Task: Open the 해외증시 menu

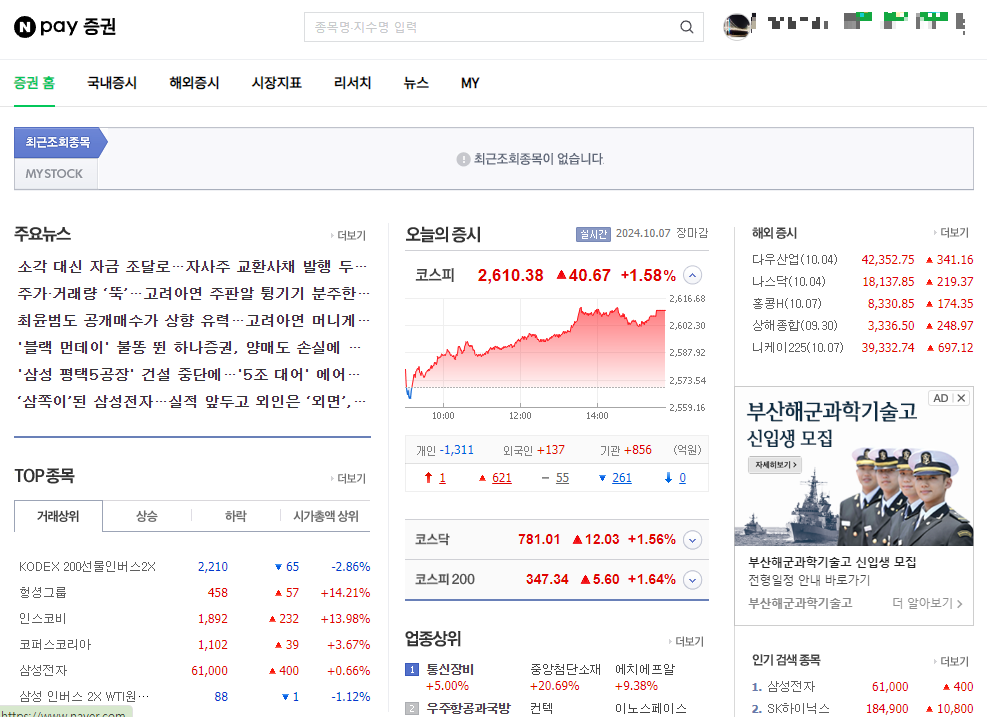Action: click(195, 83)
